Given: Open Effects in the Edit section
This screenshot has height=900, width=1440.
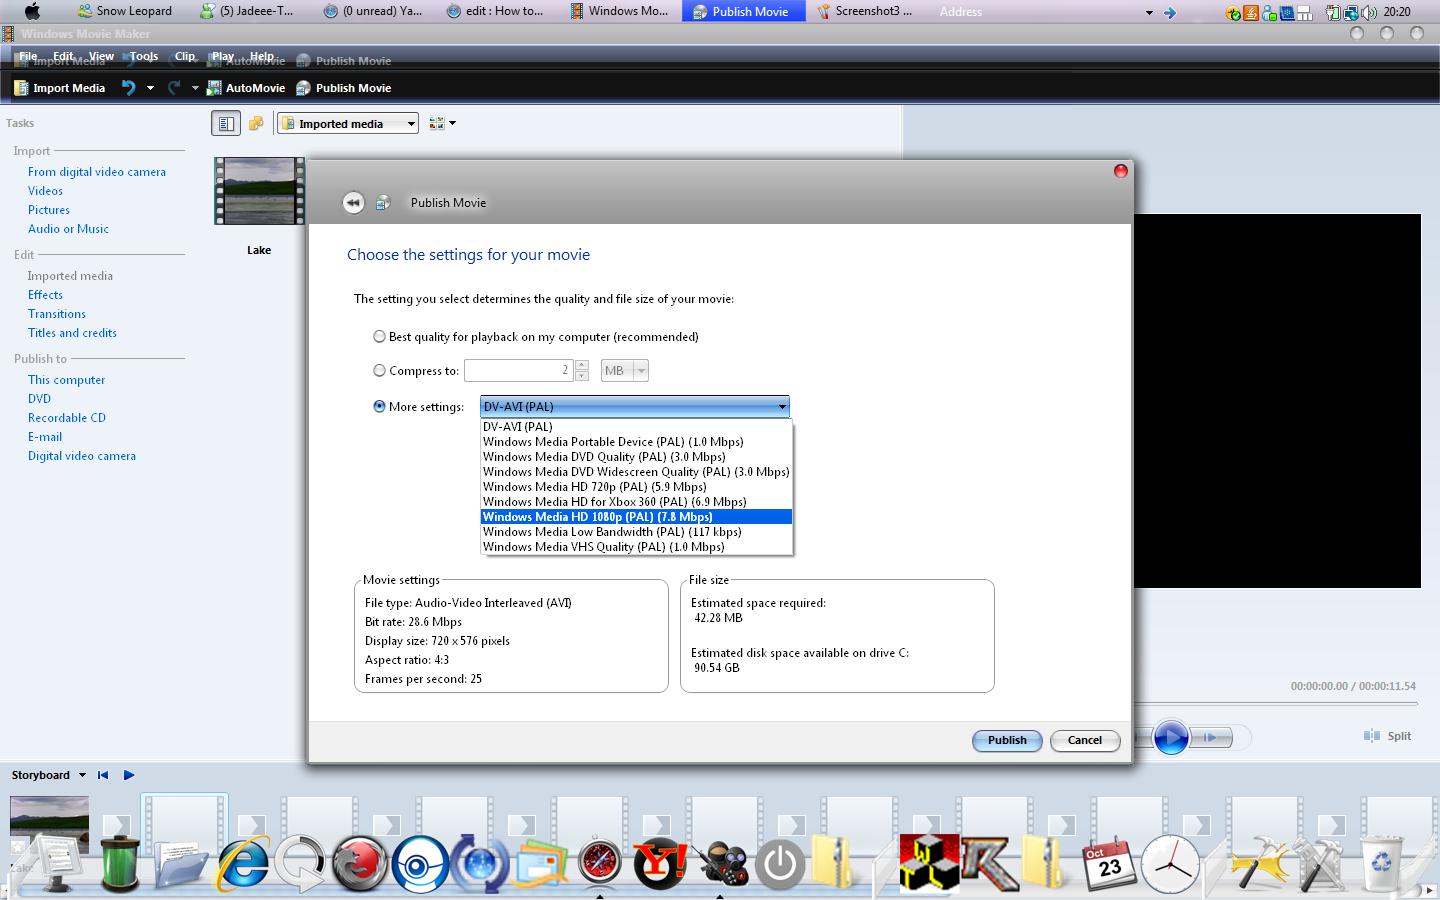Looking at the screenshot, I should [45, 295].
